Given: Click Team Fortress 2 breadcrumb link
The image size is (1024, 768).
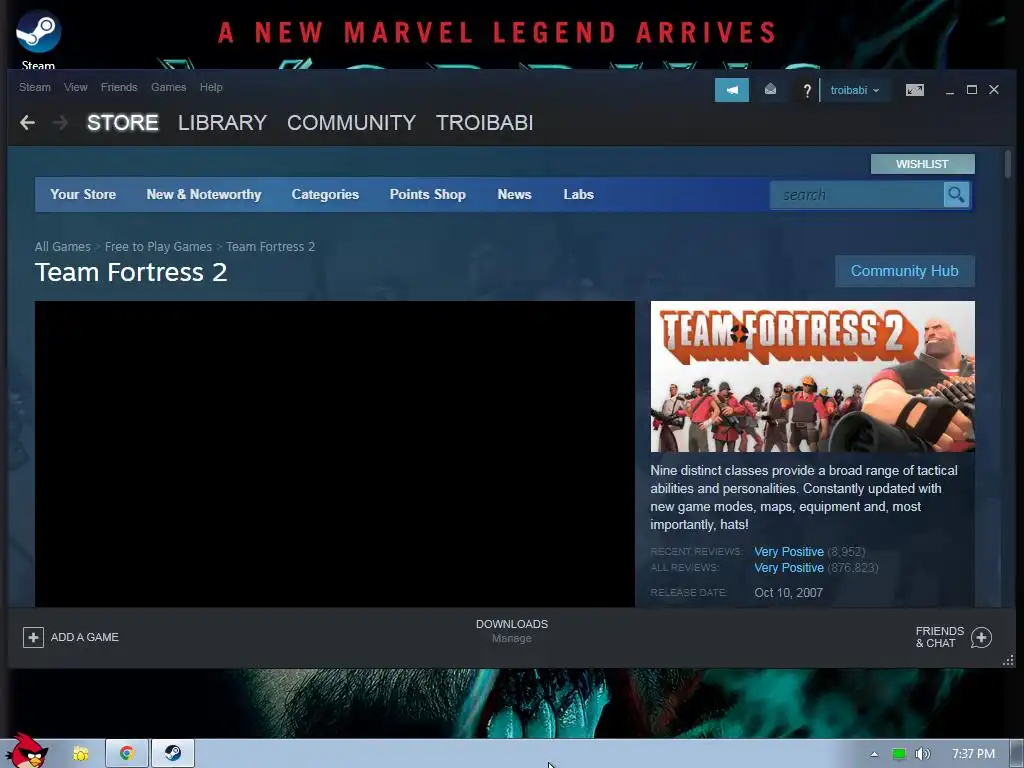Looking at the screenshot, I should pos(270,247).
